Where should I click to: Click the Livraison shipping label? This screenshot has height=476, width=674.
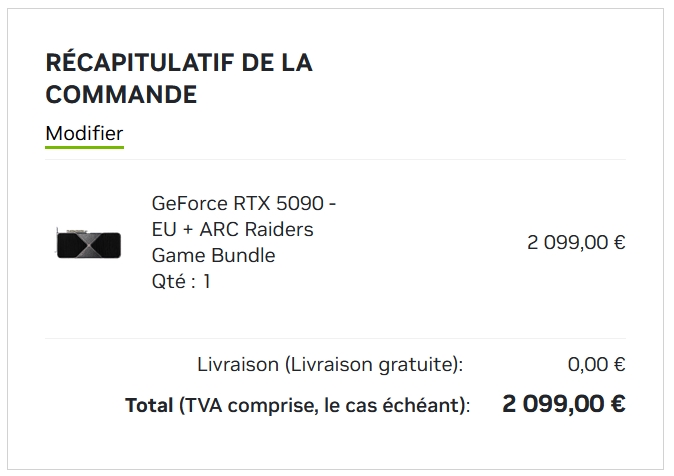238,365
